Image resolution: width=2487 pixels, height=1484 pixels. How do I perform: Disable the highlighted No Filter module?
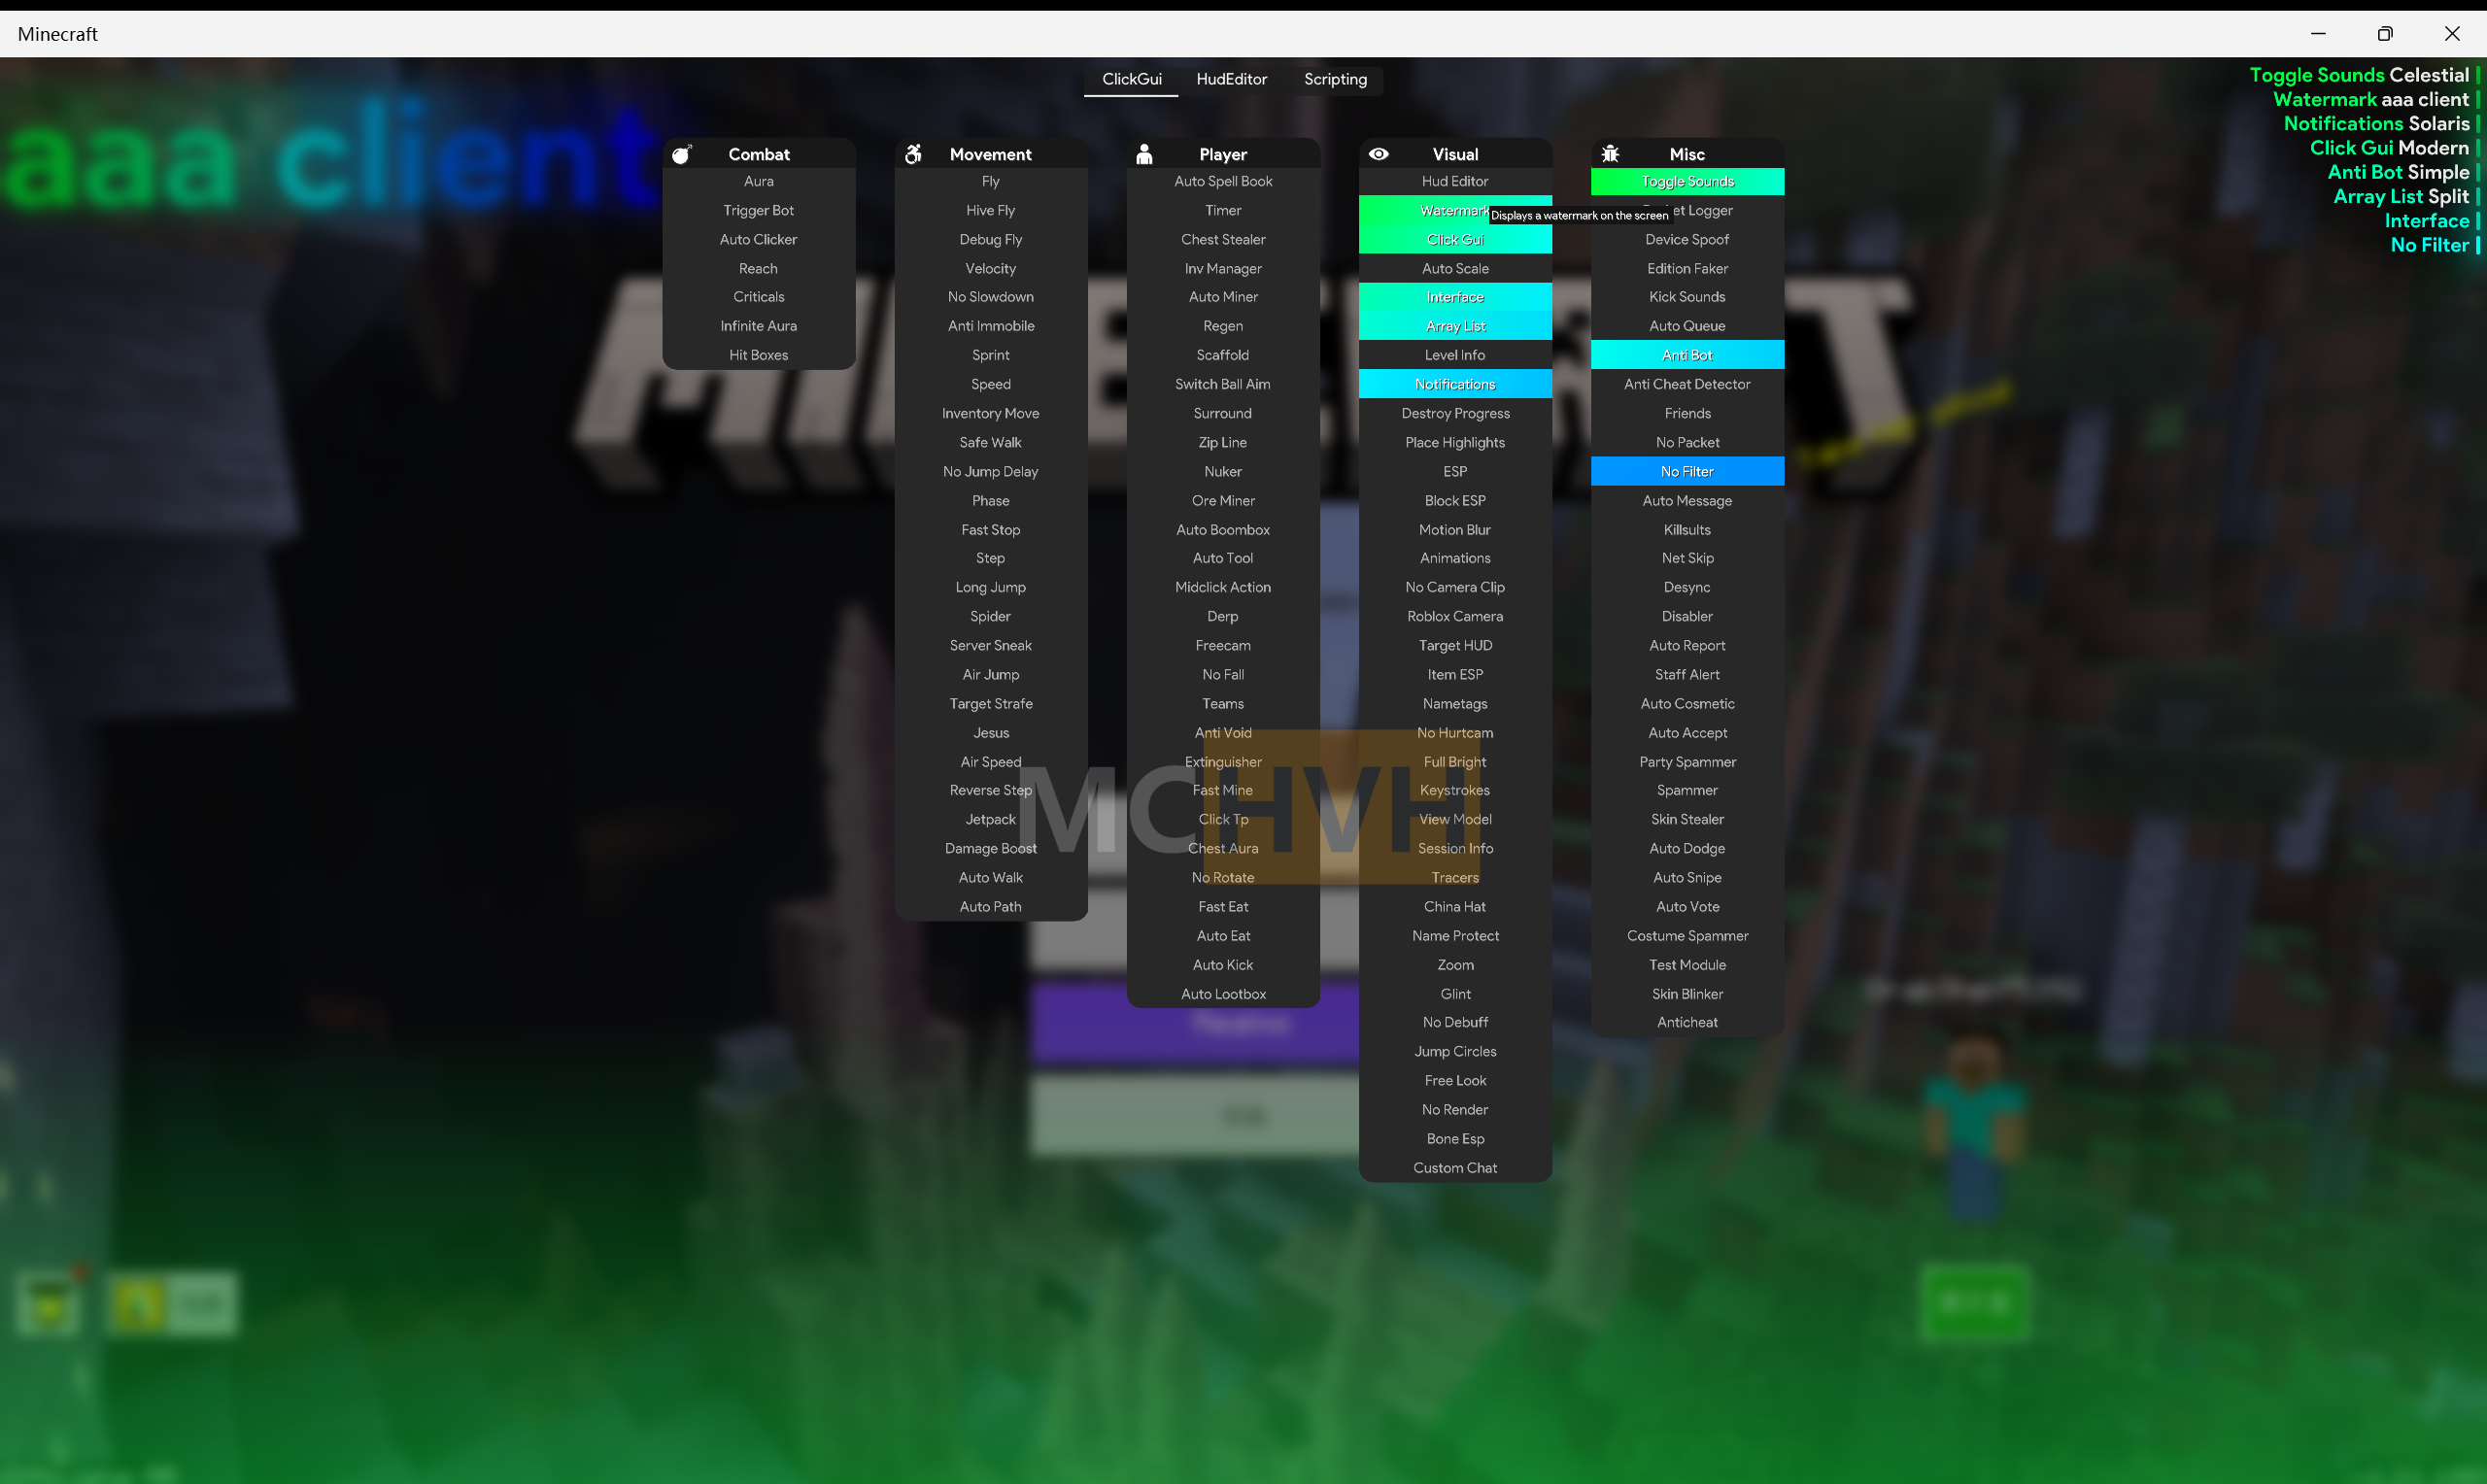(x=1687, y=472)
